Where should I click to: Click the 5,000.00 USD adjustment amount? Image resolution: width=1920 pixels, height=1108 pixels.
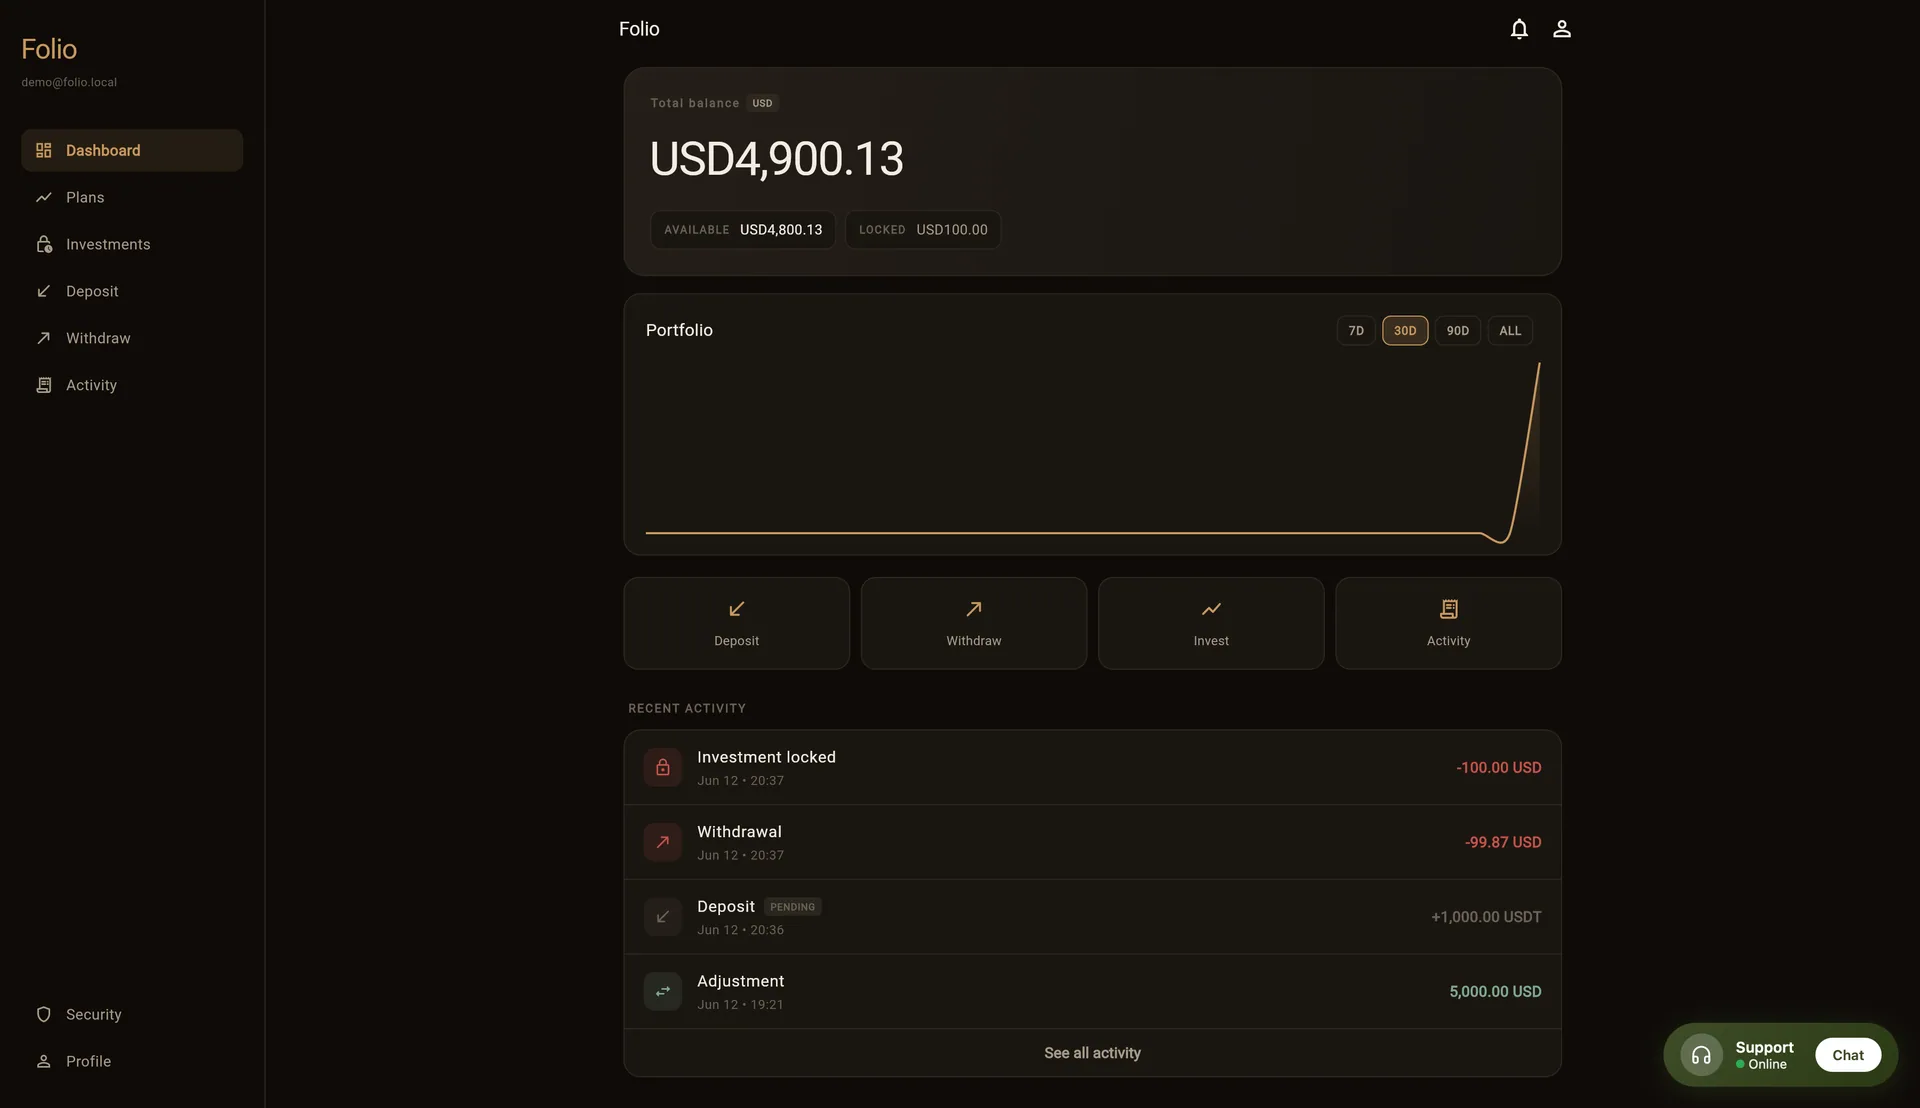click(x=1495, y=991)
